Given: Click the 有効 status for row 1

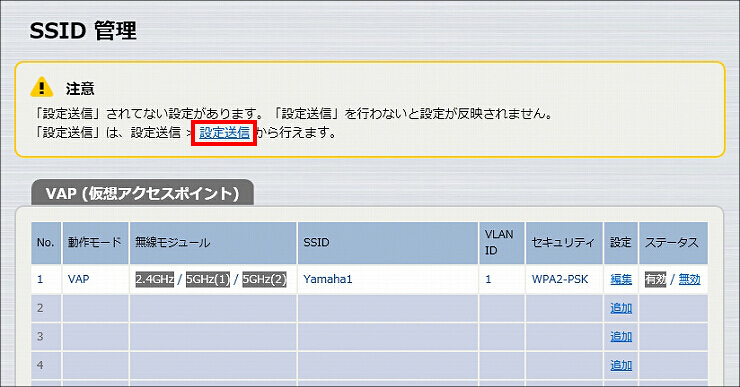Looking at the screenshot, I should 656,279.
